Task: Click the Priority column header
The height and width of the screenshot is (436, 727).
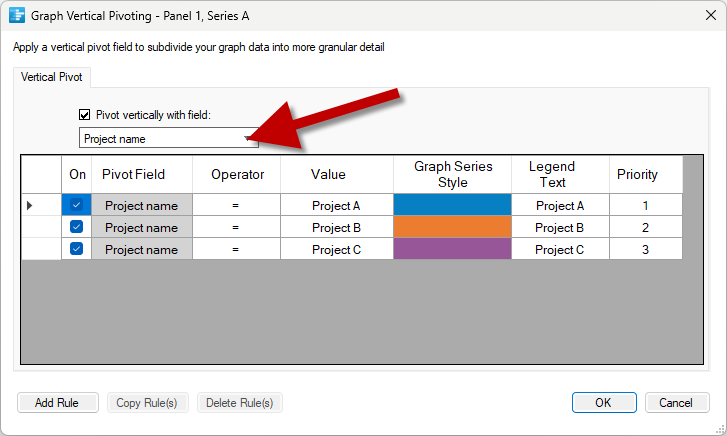Action: [646, 174]
